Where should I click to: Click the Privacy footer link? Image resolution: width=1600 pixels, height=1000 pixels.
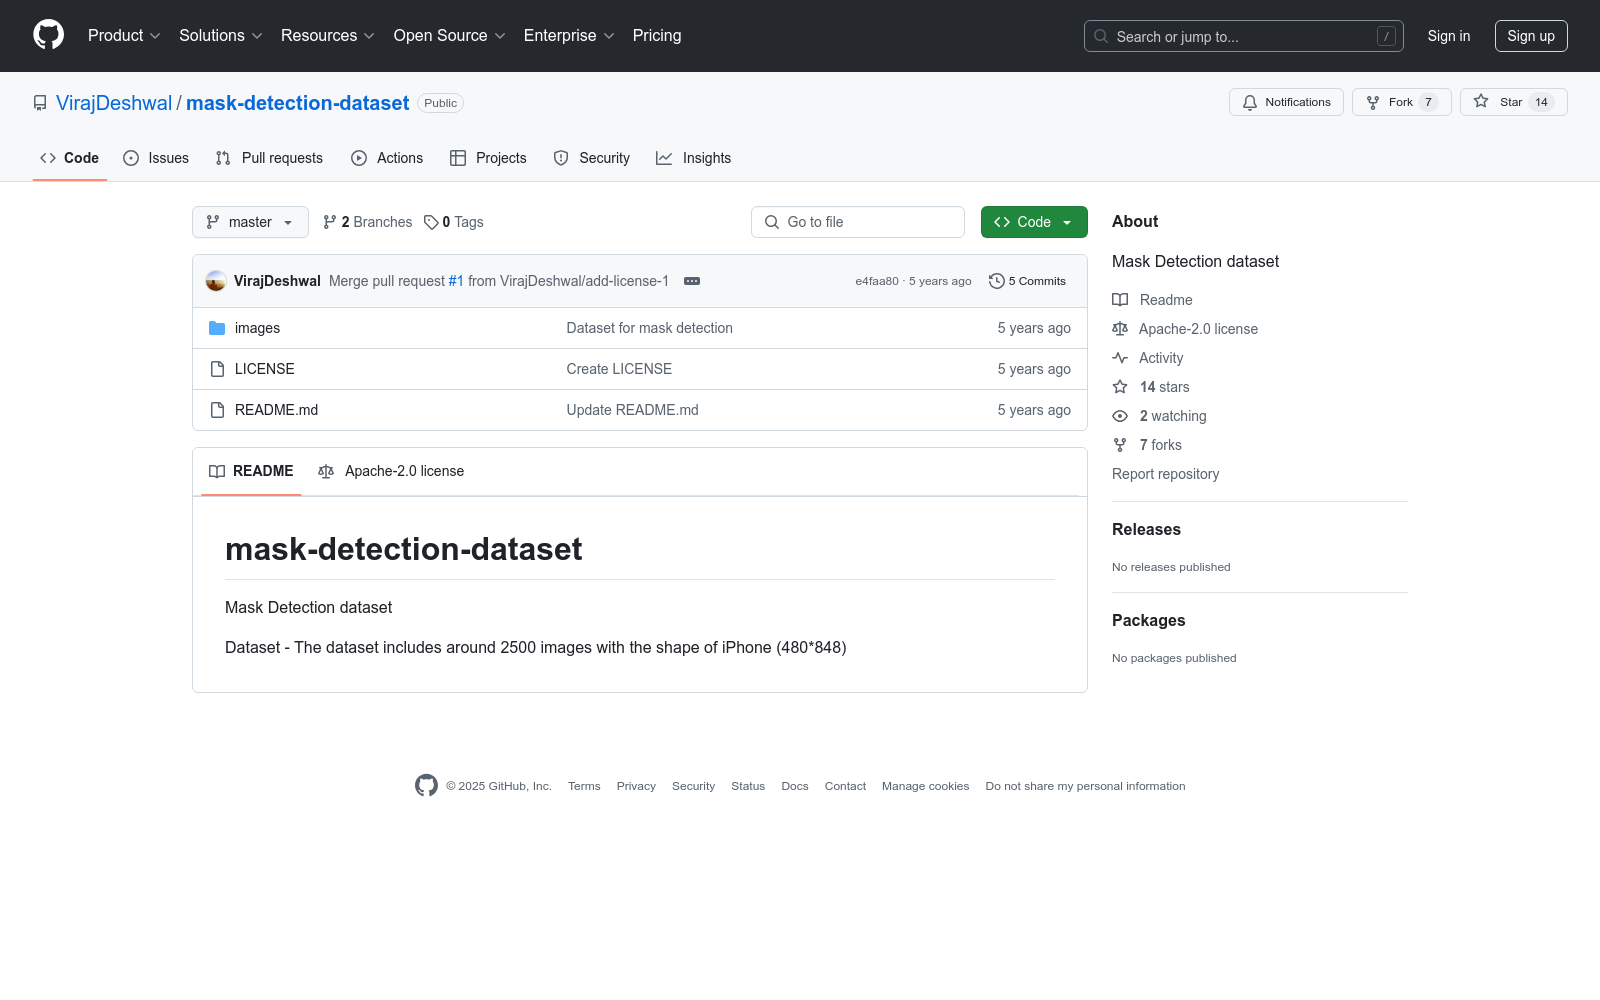click(636, 786)
